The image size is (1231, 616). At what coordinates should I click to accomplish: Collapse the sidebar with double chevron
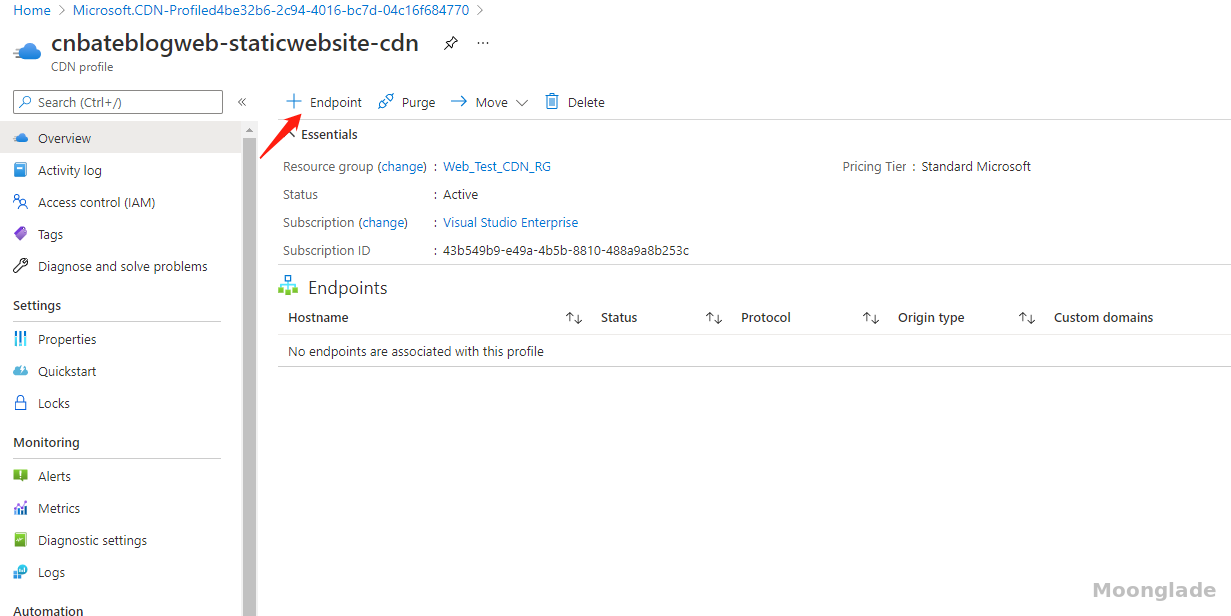point(242,102)
